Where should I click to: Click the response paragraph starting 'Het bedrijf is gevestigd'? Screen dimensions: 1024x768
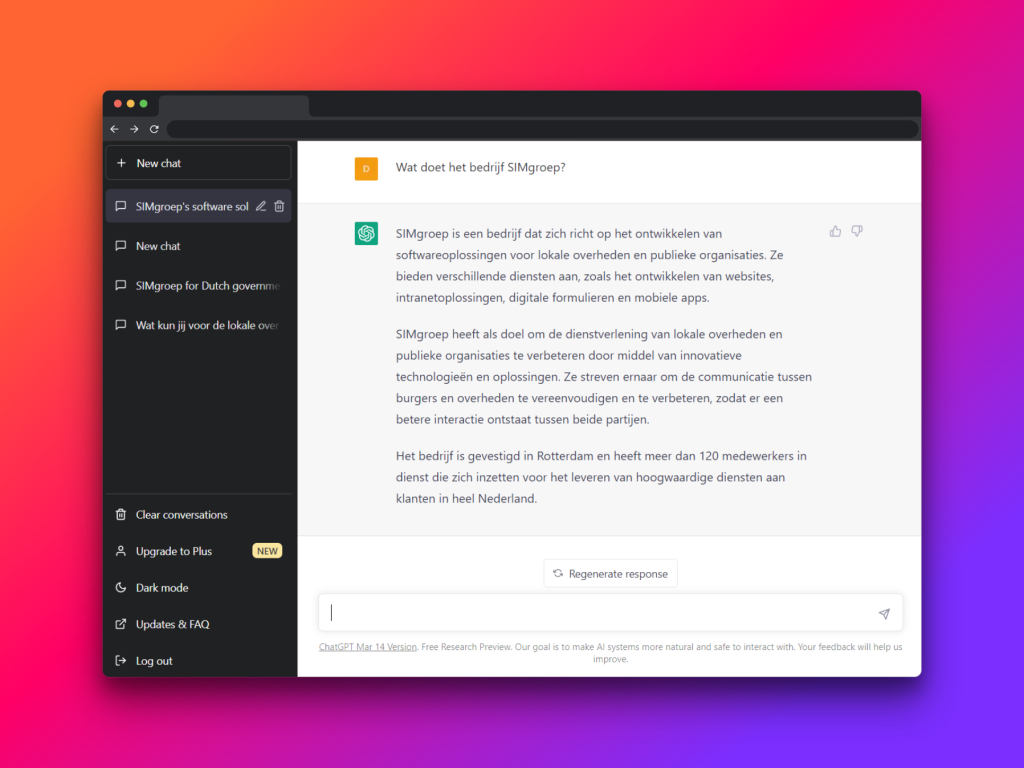click(x=601, y=477)
